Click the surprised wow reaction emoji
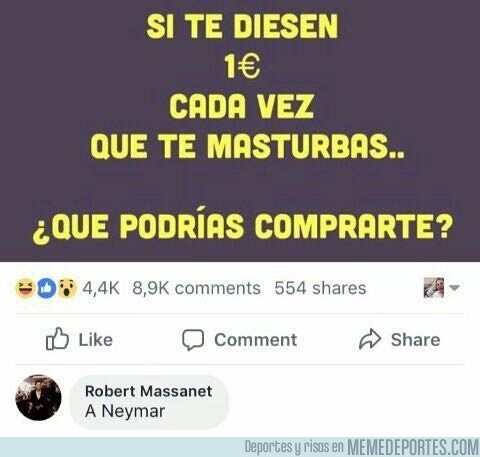The height and width of the screenshot is (457, 480). [67, 288]
